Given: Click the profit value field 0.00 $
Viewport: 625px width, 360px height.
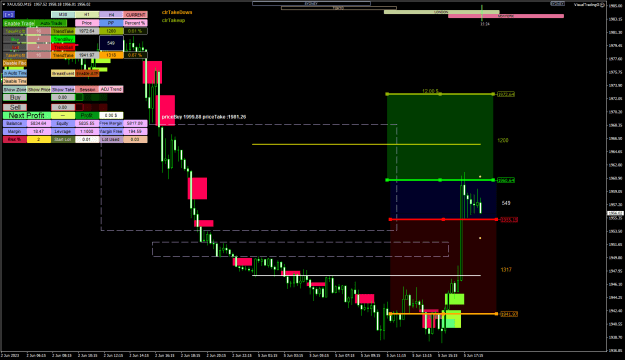Looking at the screenshot, I should 111,116.
